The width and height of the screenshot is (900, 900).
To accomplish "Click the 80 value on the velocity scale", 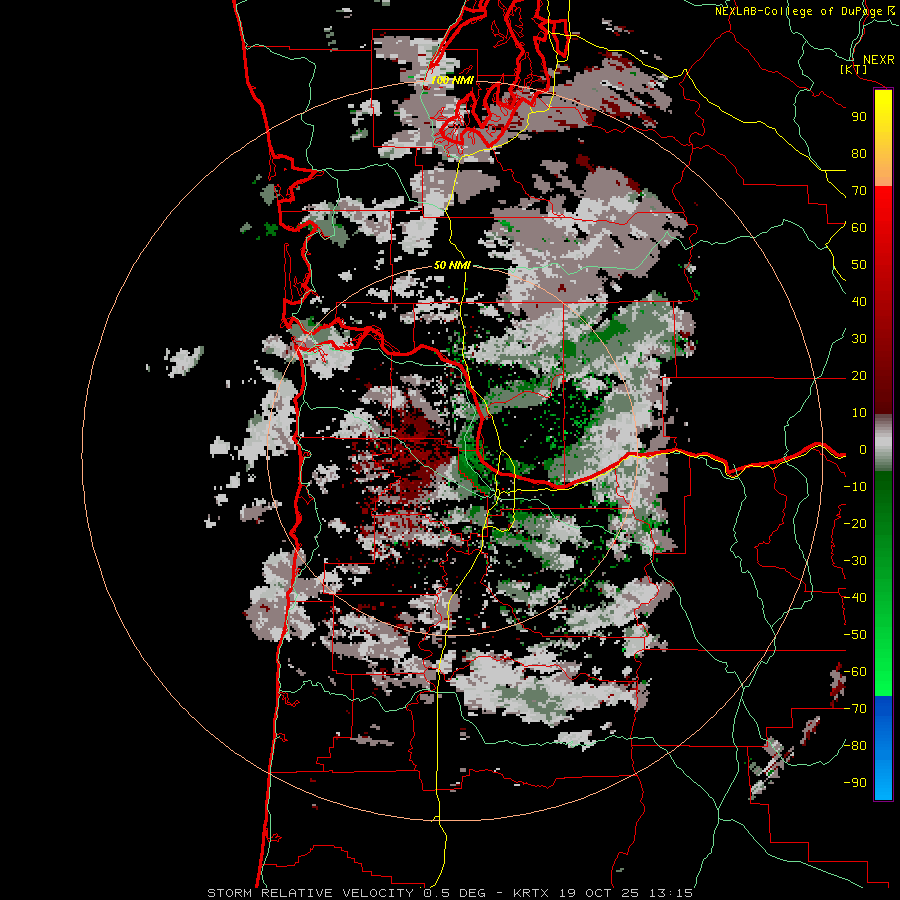I will click(x=859, y=154).
